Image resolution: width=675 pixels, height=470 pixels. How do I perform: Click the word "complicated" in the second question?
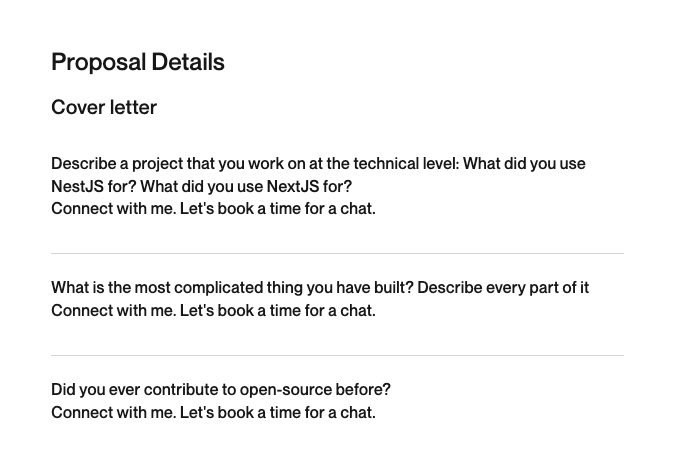(219, 288)
